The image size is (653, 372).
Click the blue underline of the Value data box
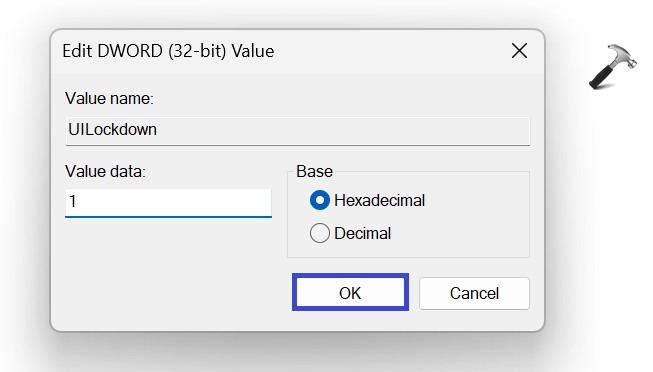[168, 217]
